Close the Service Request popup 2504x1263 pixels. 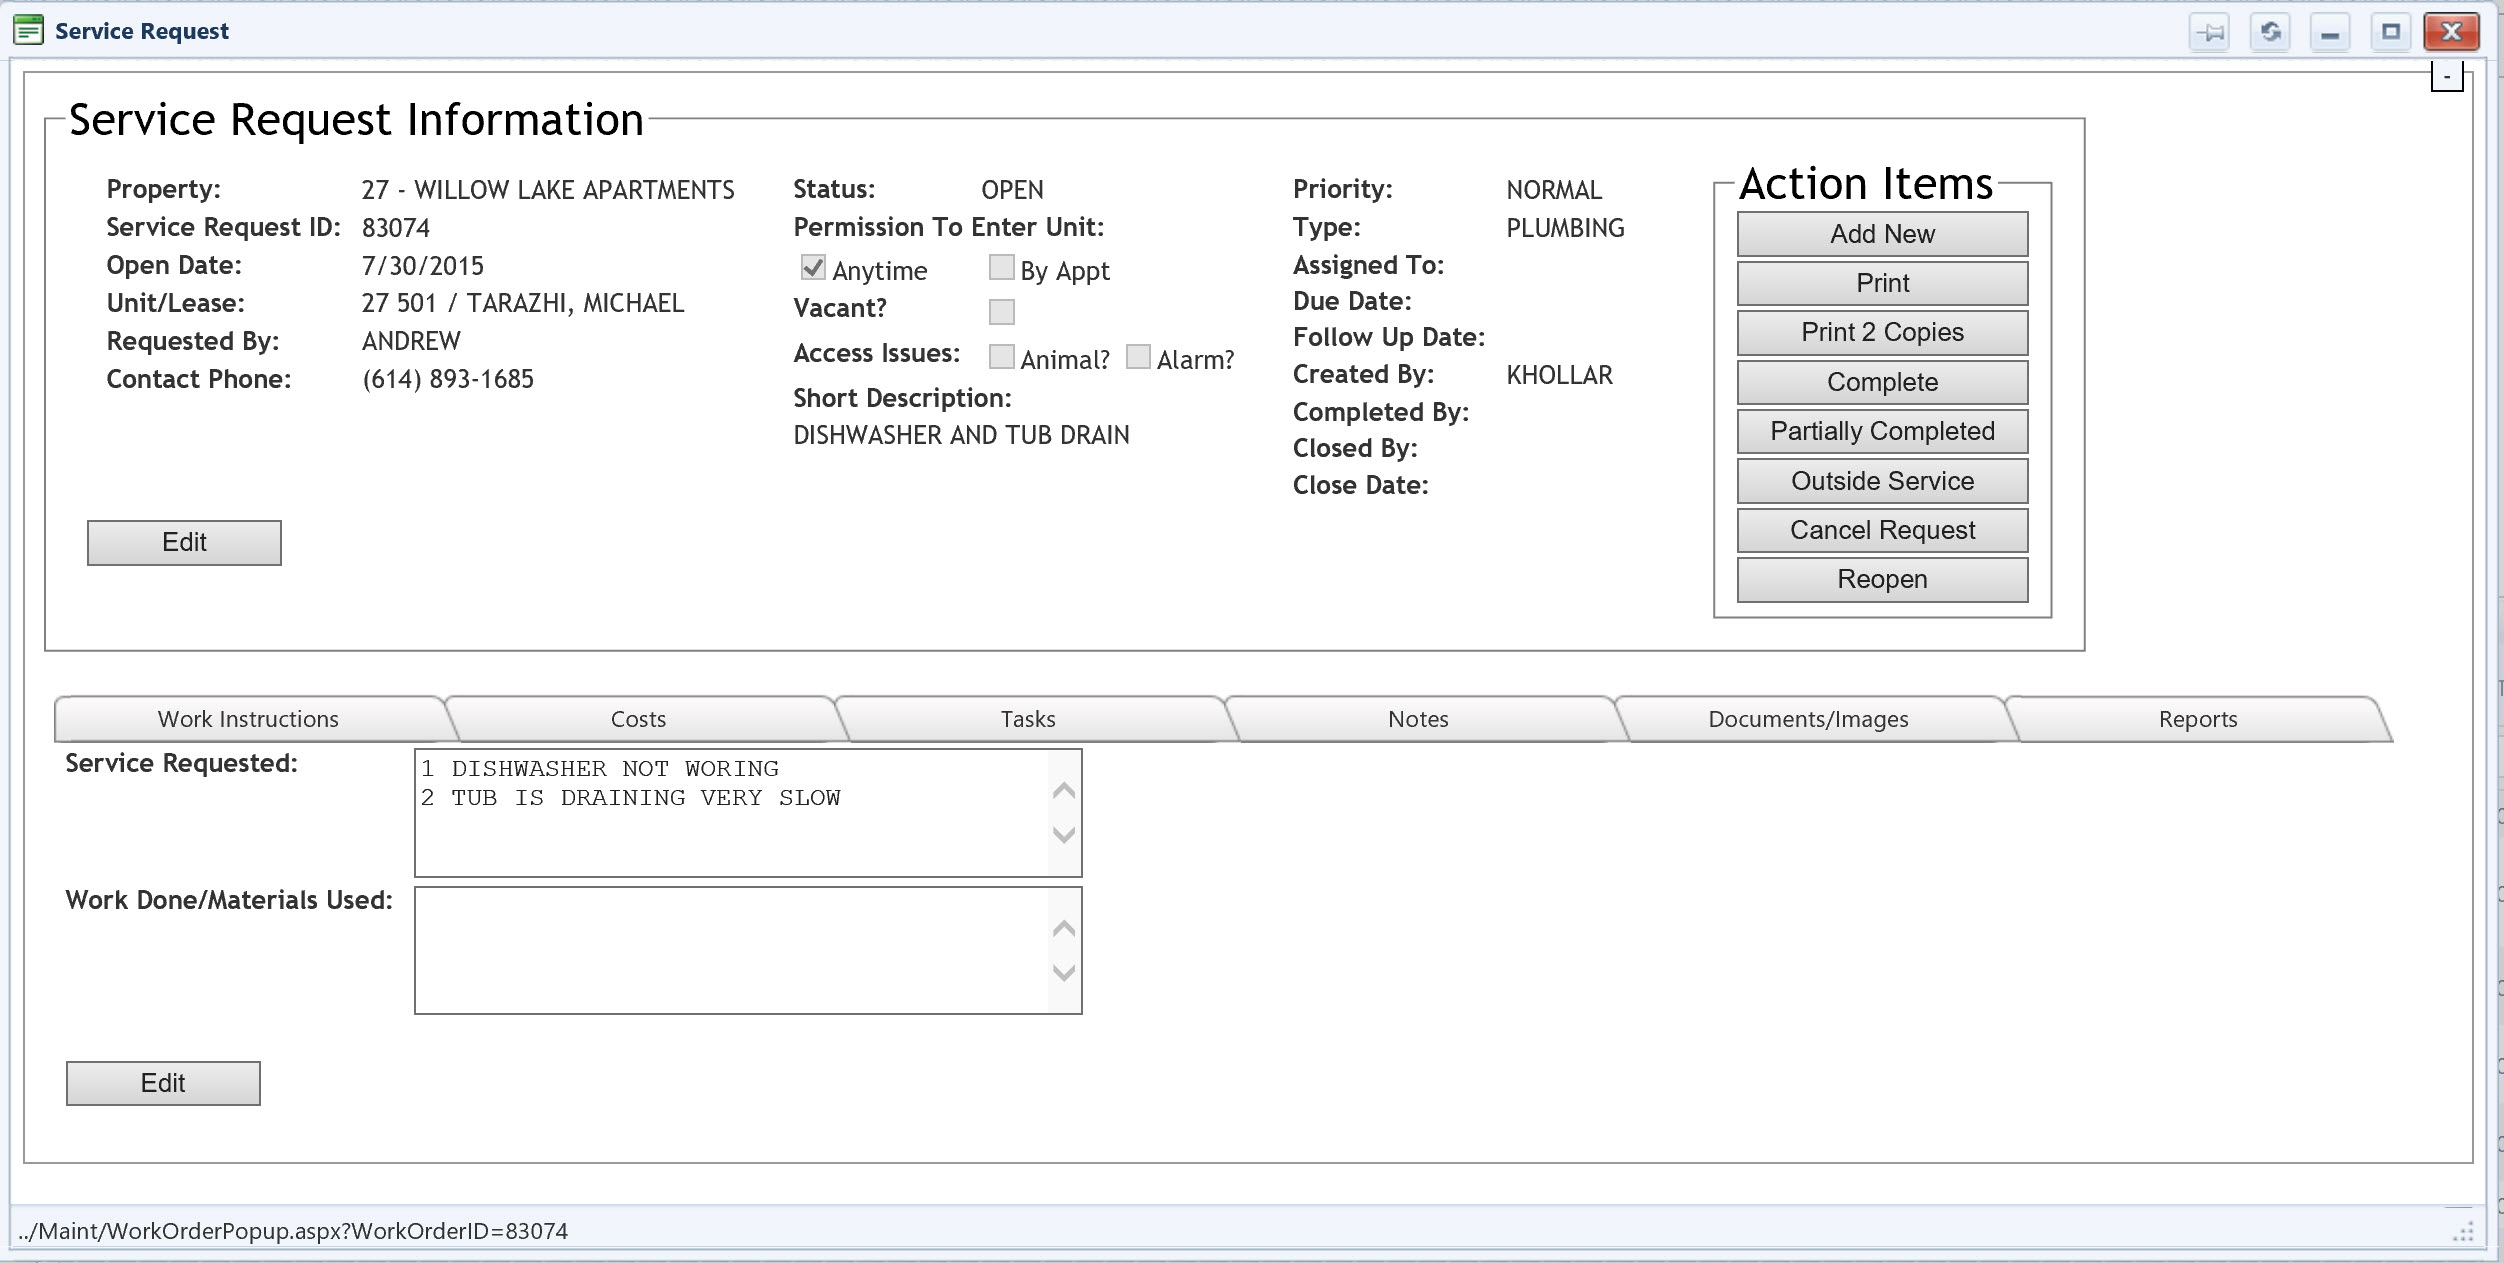2450,32
